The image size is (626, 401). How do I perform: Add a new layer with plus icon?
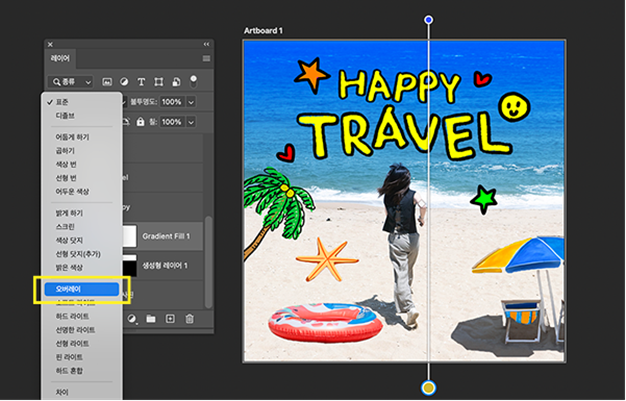tap(170, 319)
